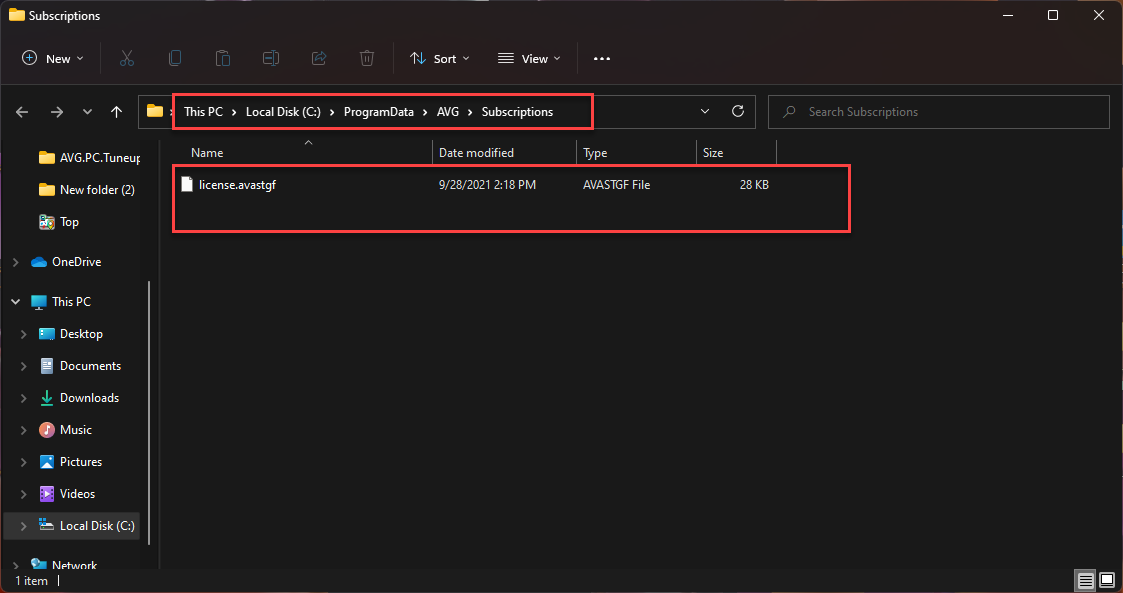This screenshot has width=1123, height=593.
Task: Click the Paste clipboard icon
Action: [x=223, y=59]
